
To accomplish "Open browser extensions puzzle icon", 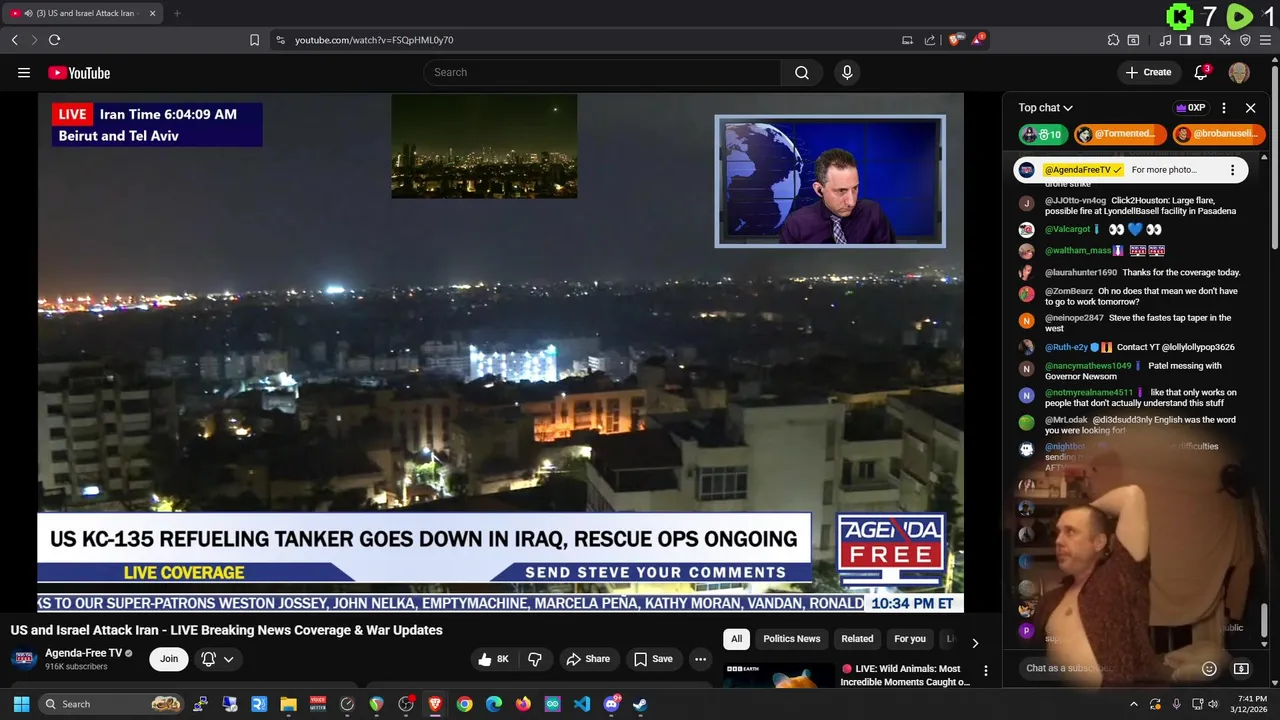I will click(x=1113, y=40).
